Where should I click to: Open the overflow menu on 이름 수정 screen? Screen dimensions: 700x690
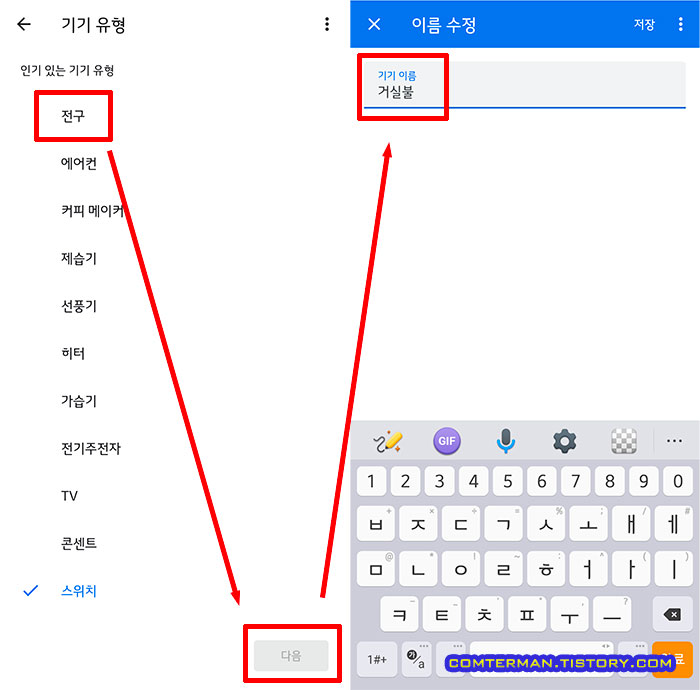(x=680, y=24)
